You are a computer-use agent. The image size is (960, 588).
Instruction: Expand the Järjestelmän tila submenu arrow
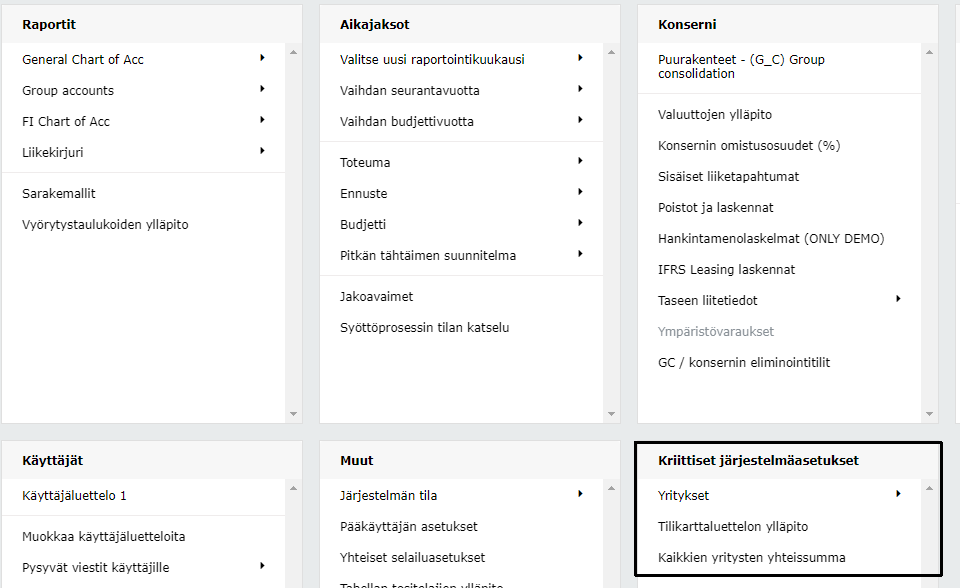pyautogui.click(x=580, y=494)
